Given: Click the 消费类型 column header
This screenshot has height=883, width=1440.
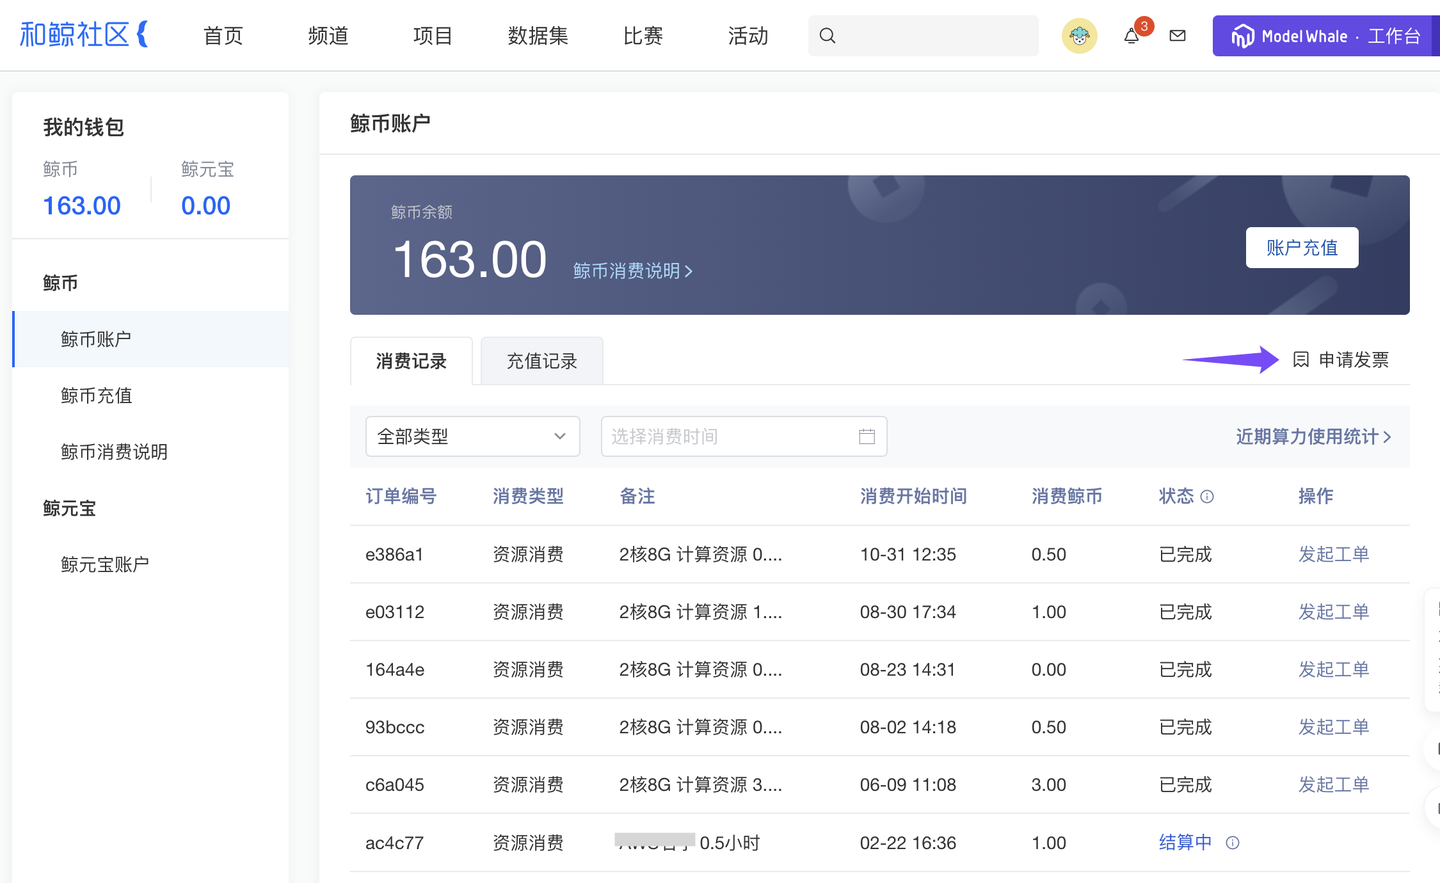Looking at the screenshot, I should point(528,497).
